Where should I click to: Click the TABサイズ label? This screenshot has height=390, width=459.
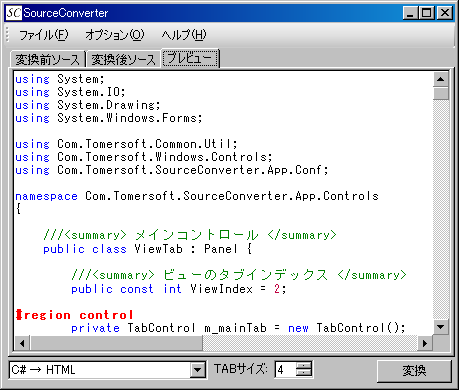(241, 369)
